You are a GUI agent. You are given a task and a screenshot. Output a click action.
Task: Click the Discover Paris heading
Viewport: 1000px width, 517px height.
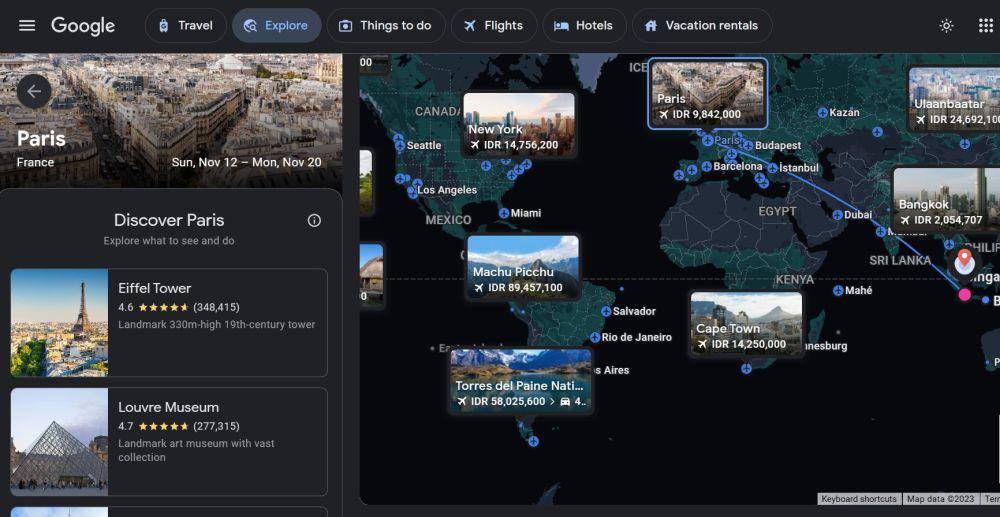pos(169,221)
